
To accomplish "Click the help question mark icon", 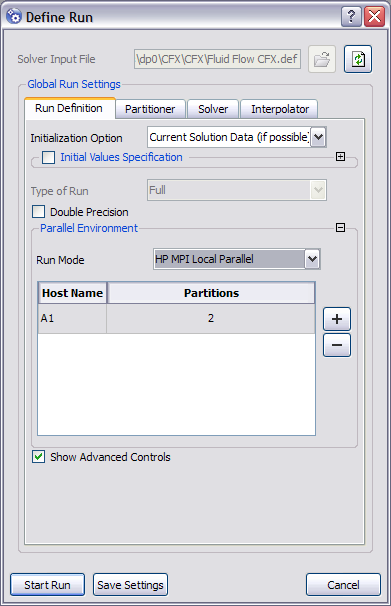I will point(351,17).
